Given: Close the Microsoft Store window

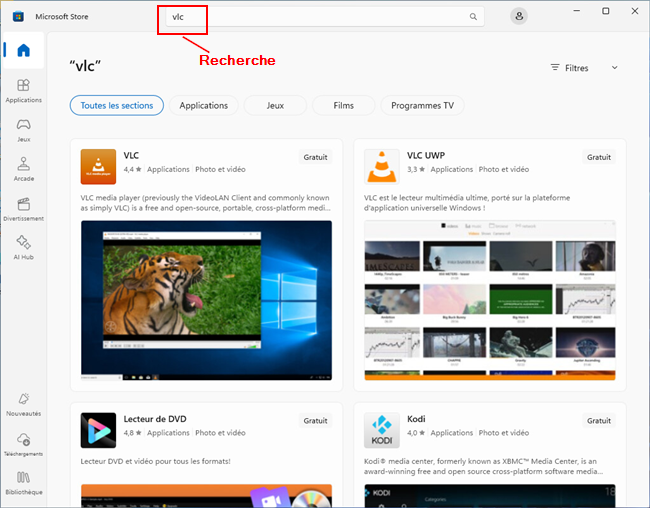Looking at the screenshot, I should click(x=635, y=11).
